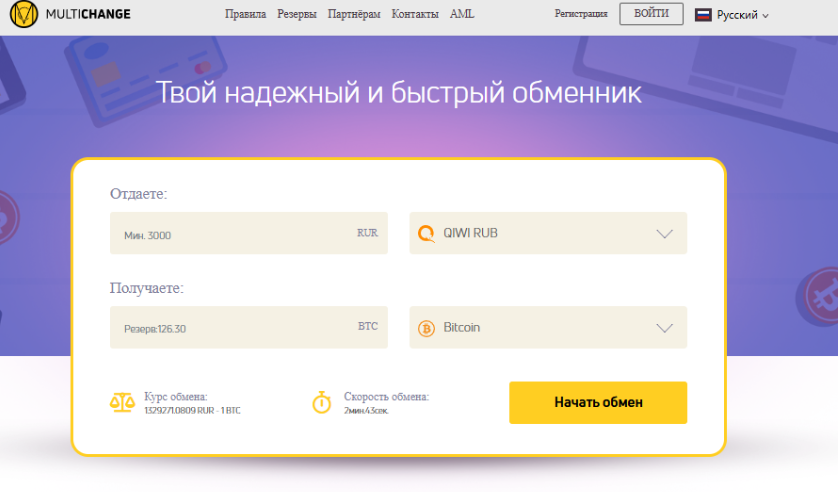Click the 'Твой надежный и быстрый обменник' headline
This screenshot has height=492, width=840.
pyautogui.click(x=399, y=93)
